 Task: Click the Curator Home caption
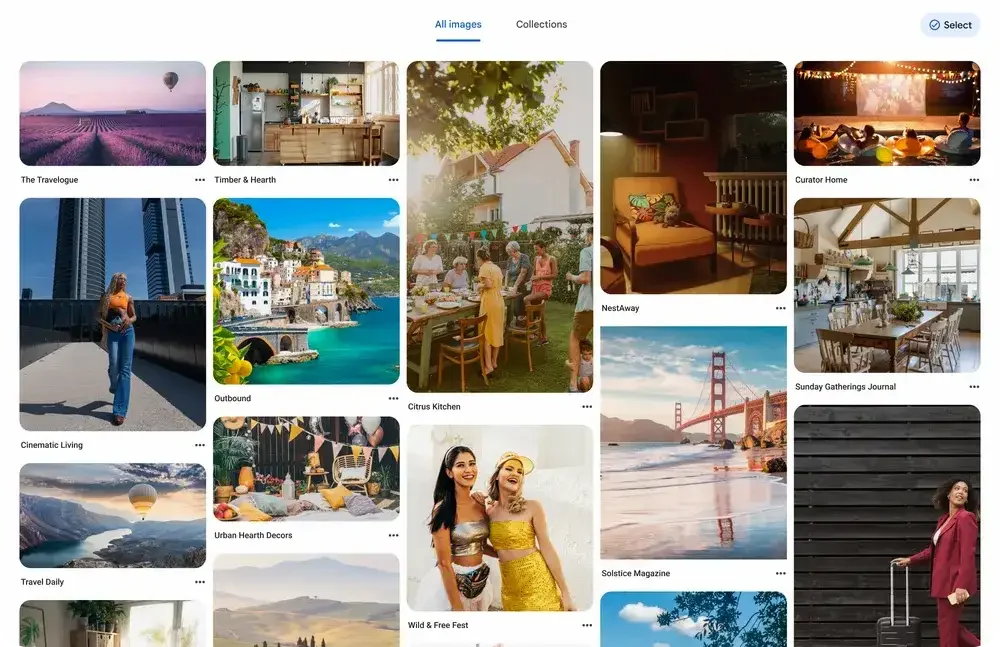tap(821, 180)
